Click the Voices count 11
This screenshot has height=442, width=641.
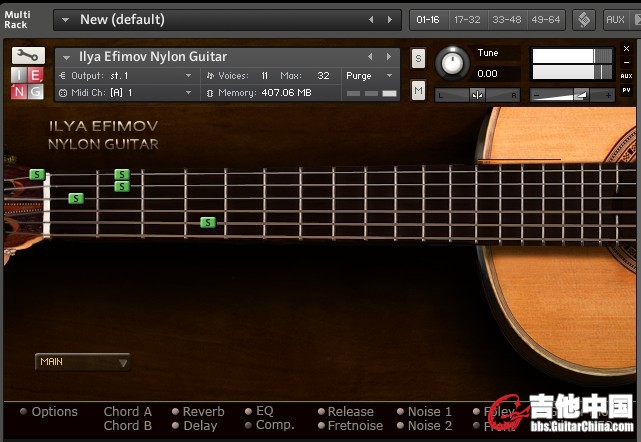pos(264,76)
